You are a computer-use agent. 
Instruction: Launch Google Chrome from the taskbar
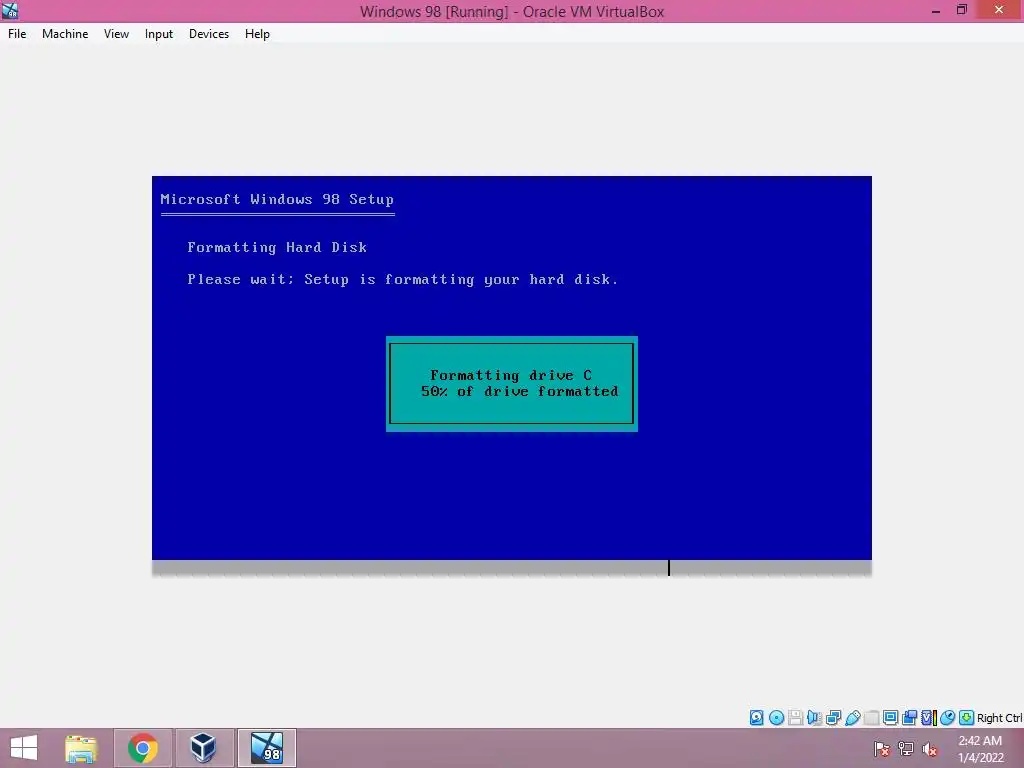[x=142, y=748]
